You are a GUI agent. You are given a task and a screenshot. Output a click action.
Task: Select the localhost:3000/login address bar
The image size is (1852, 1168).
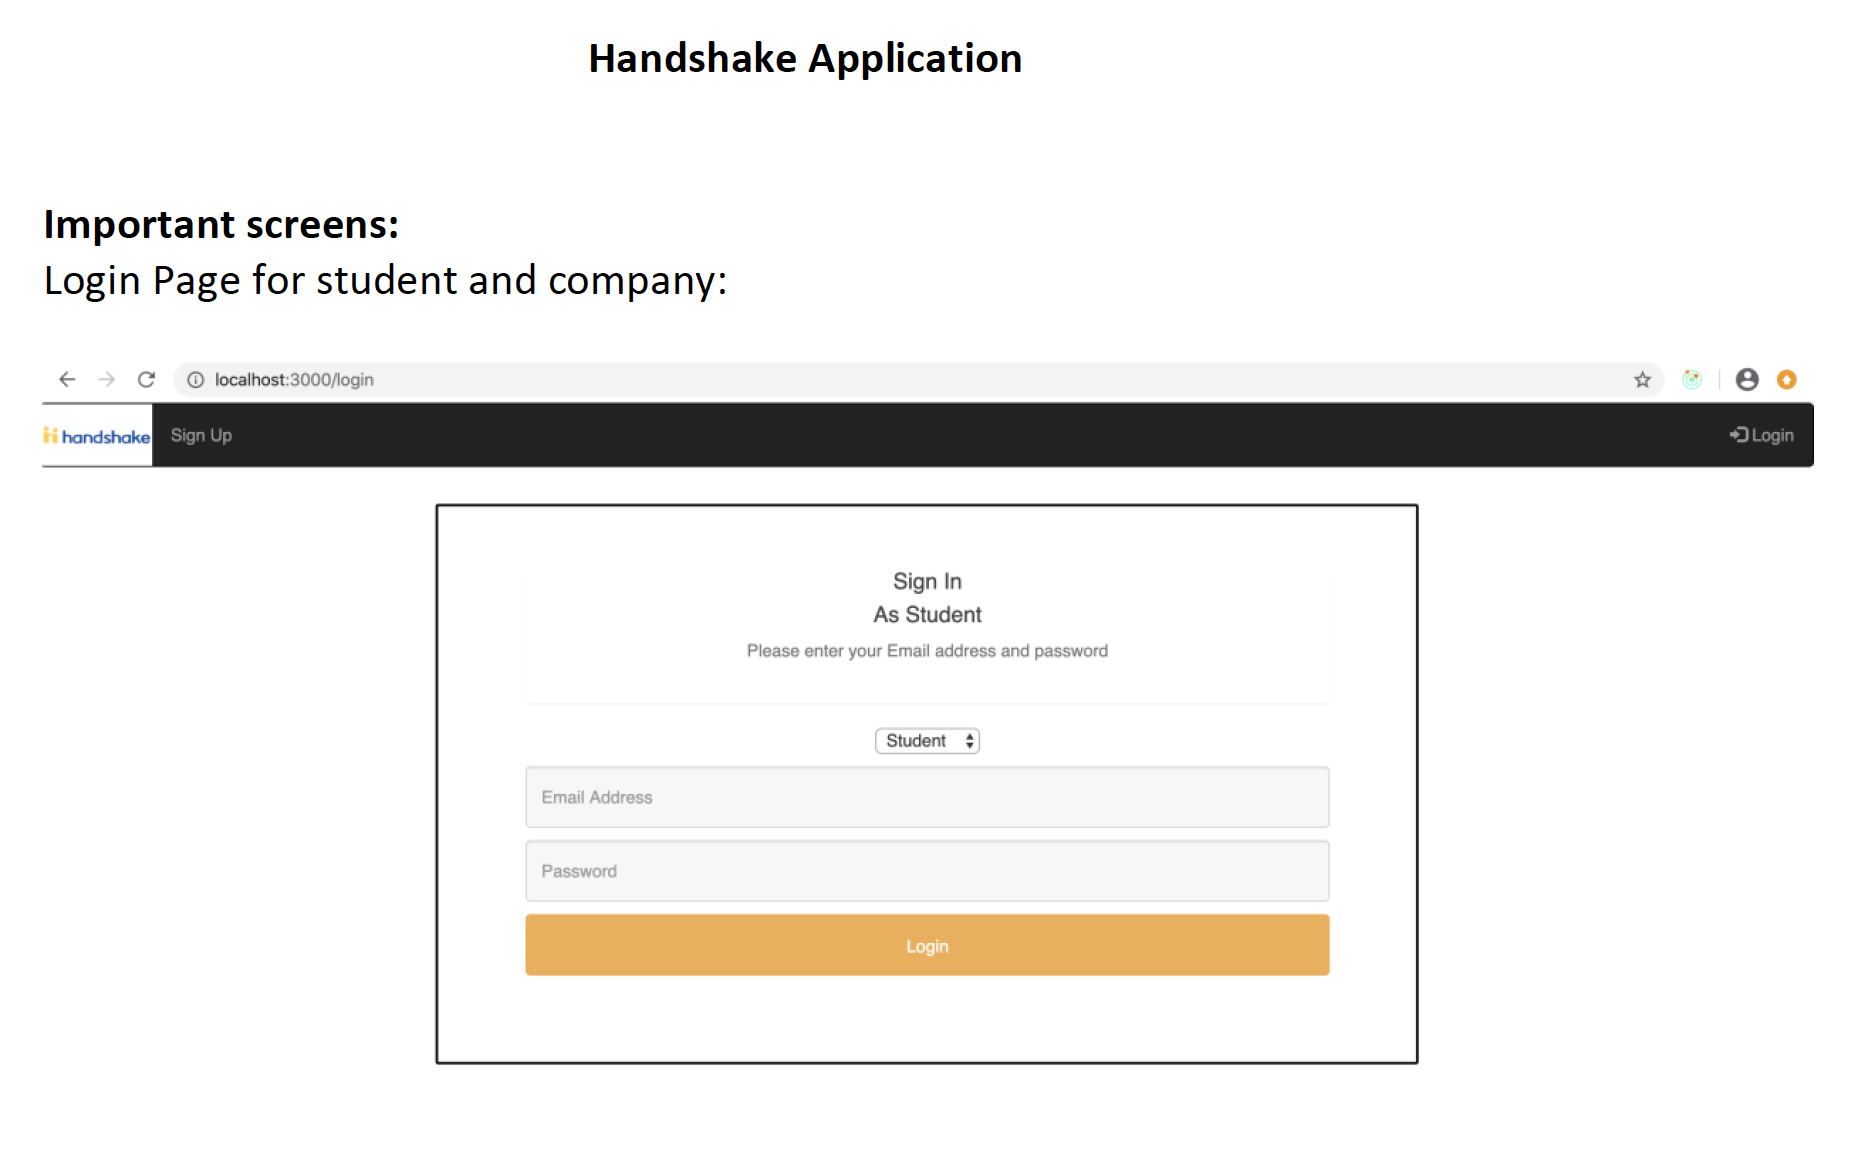point(918,380)
